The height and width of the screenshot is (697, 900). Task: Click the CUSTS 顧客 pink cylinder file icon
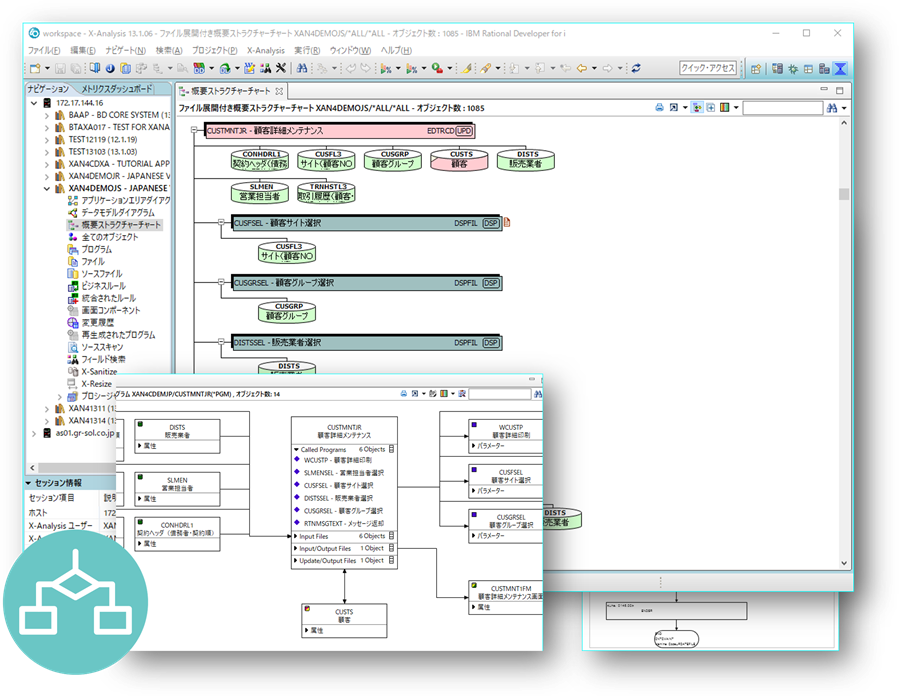pyautogui.click(x=459, y=160)
